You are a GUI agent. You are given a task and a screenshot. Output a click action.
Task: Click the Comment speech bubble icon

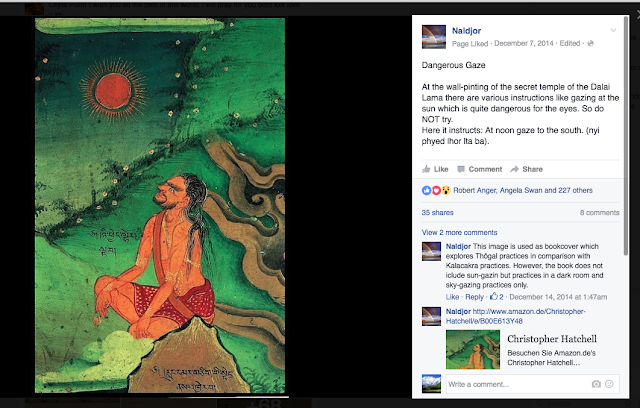(461, 169)
